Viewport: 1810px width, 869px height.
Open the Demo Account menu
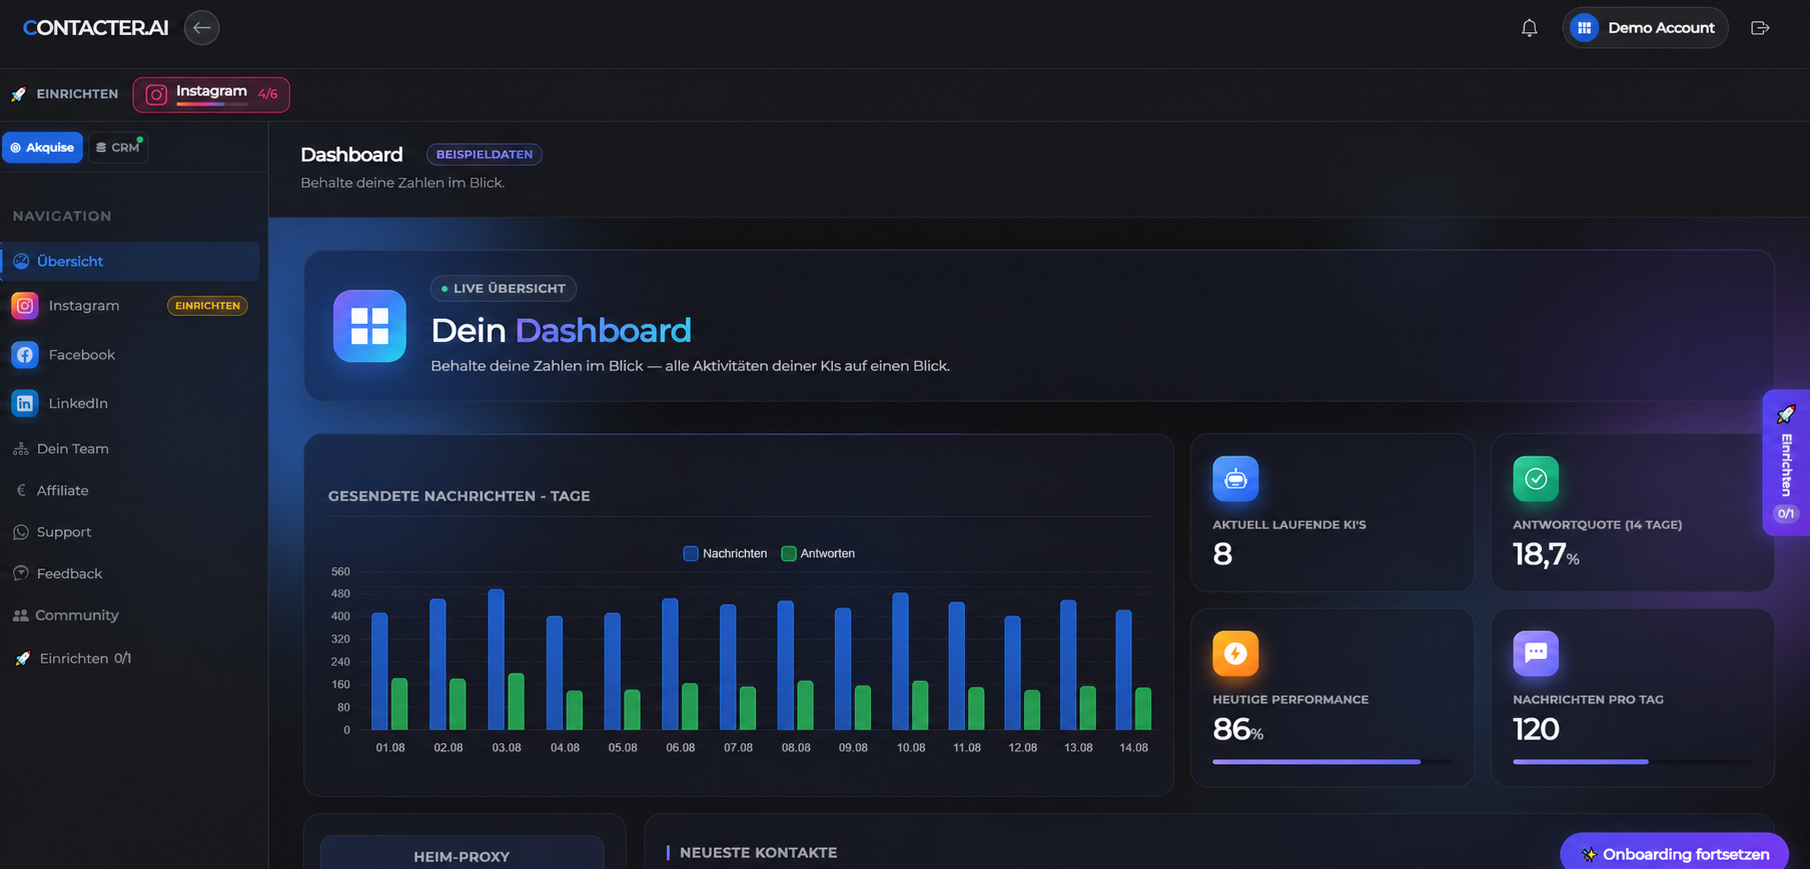[1645, 28]
